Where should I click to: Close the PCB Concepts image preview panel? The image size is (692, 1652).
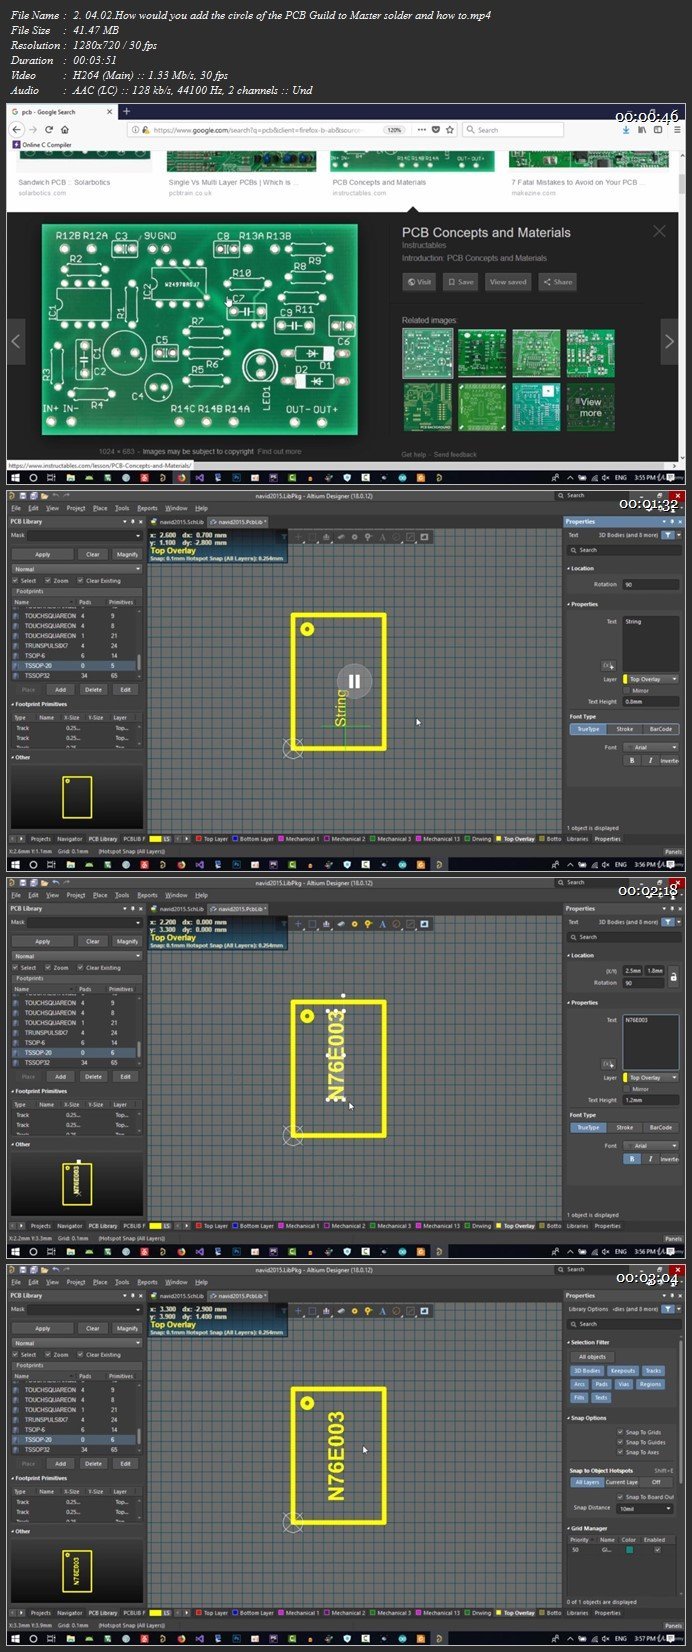click(x=659, y=231)
